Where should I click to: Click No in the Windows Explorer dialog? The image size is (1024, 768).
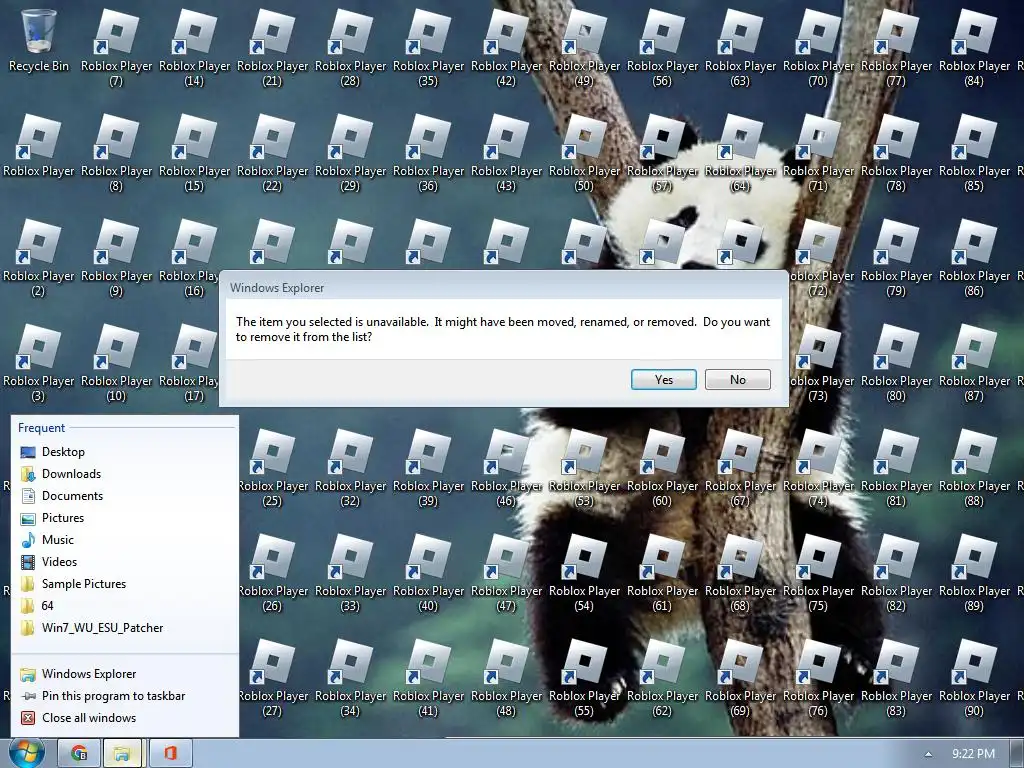[x=737, y=379]
